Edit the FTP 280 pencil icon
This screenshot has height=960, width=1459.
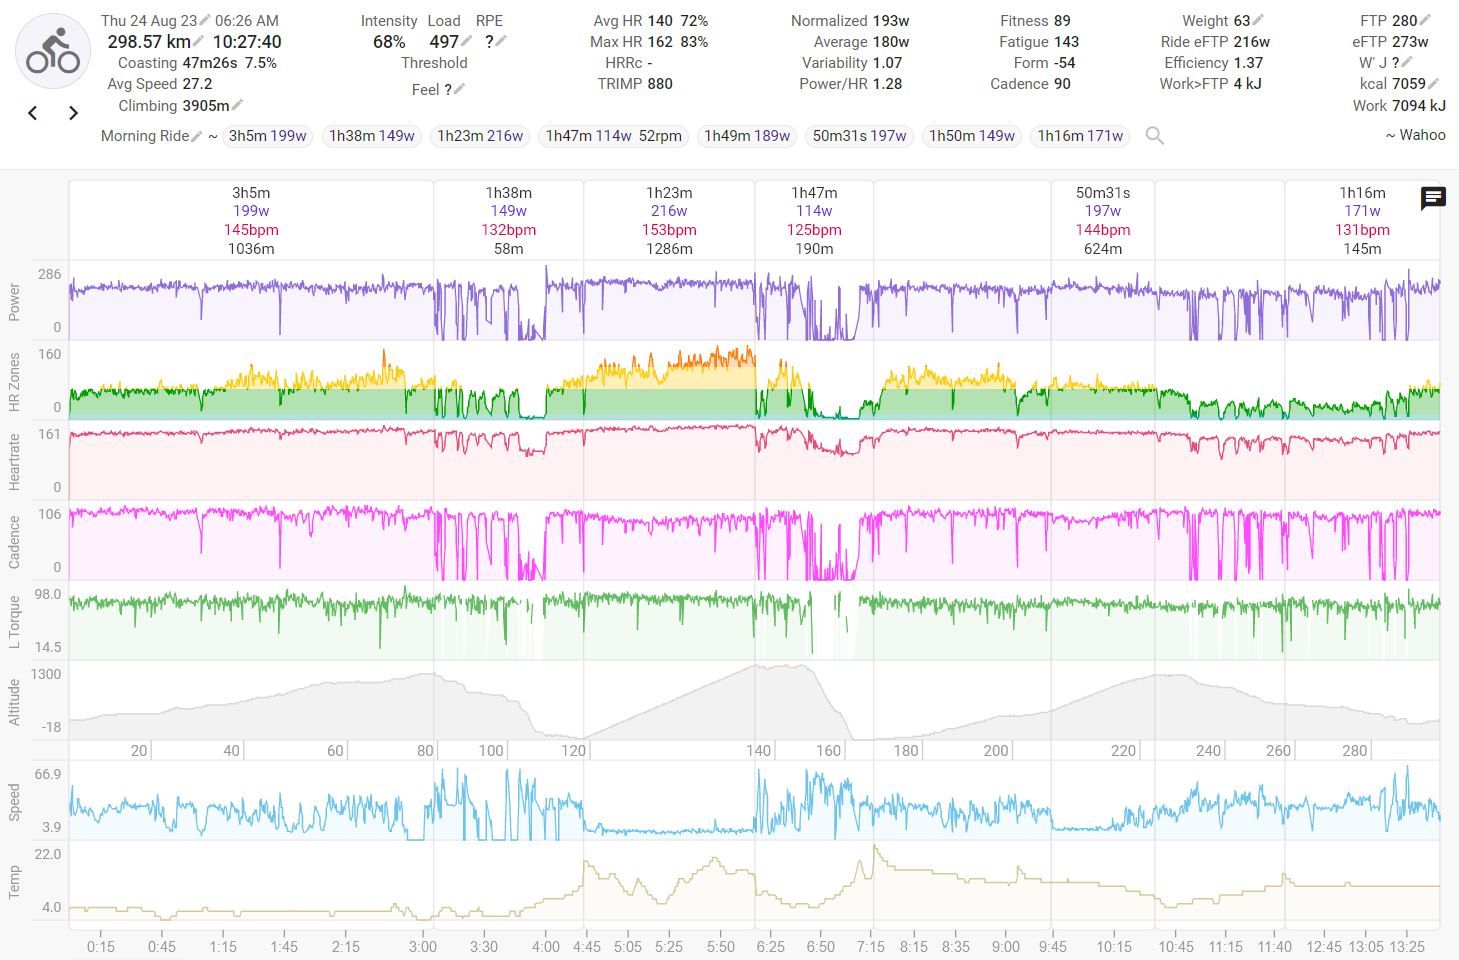[x=1425, y=20]
